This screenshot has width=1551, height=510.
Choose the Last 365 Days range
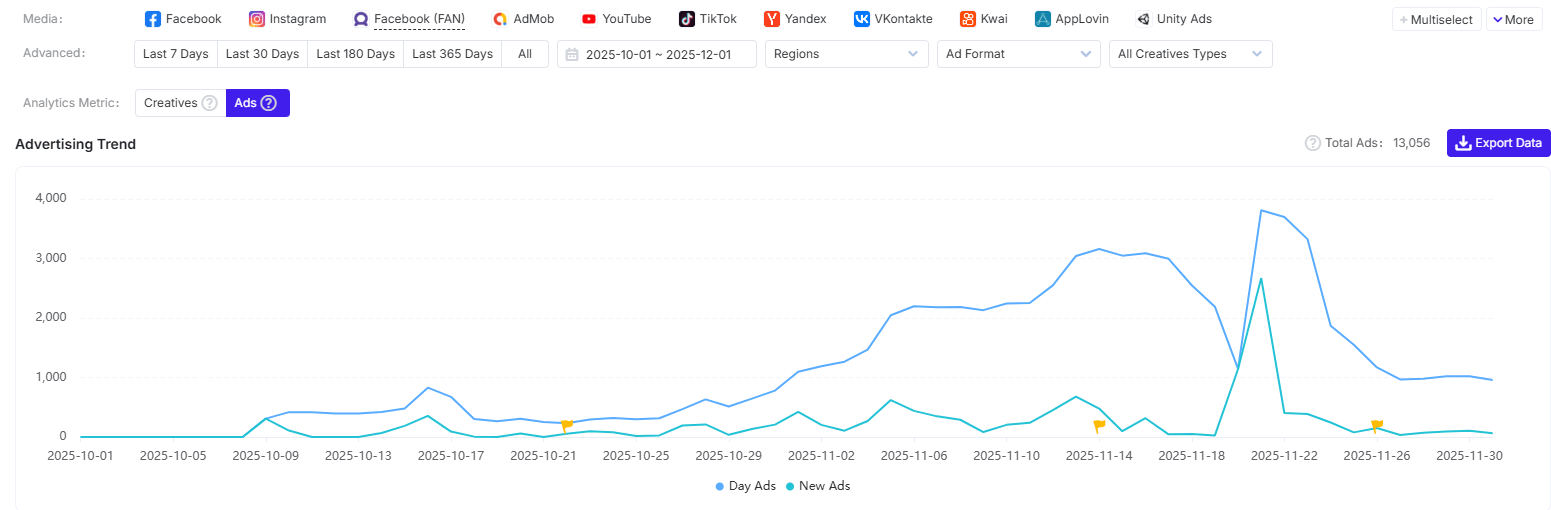(x=452, y=54)
